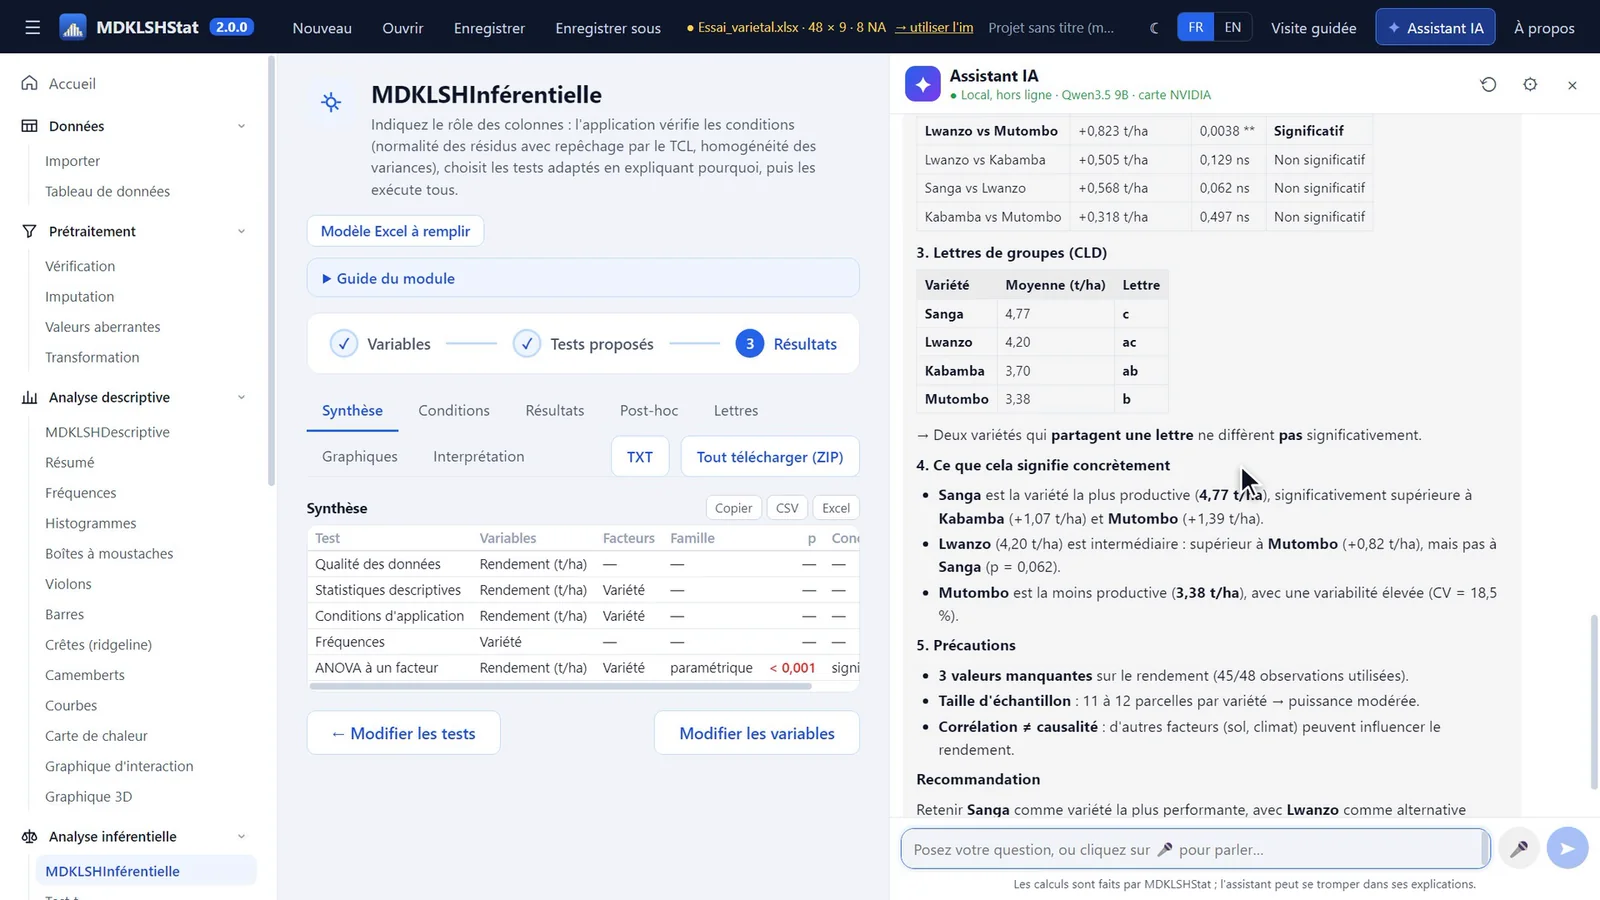This screenshot has width=1600, height=900.
Task: Collapse the Analyse descriptive chevron
Action: pyautogui.click(x=241, y=397)
